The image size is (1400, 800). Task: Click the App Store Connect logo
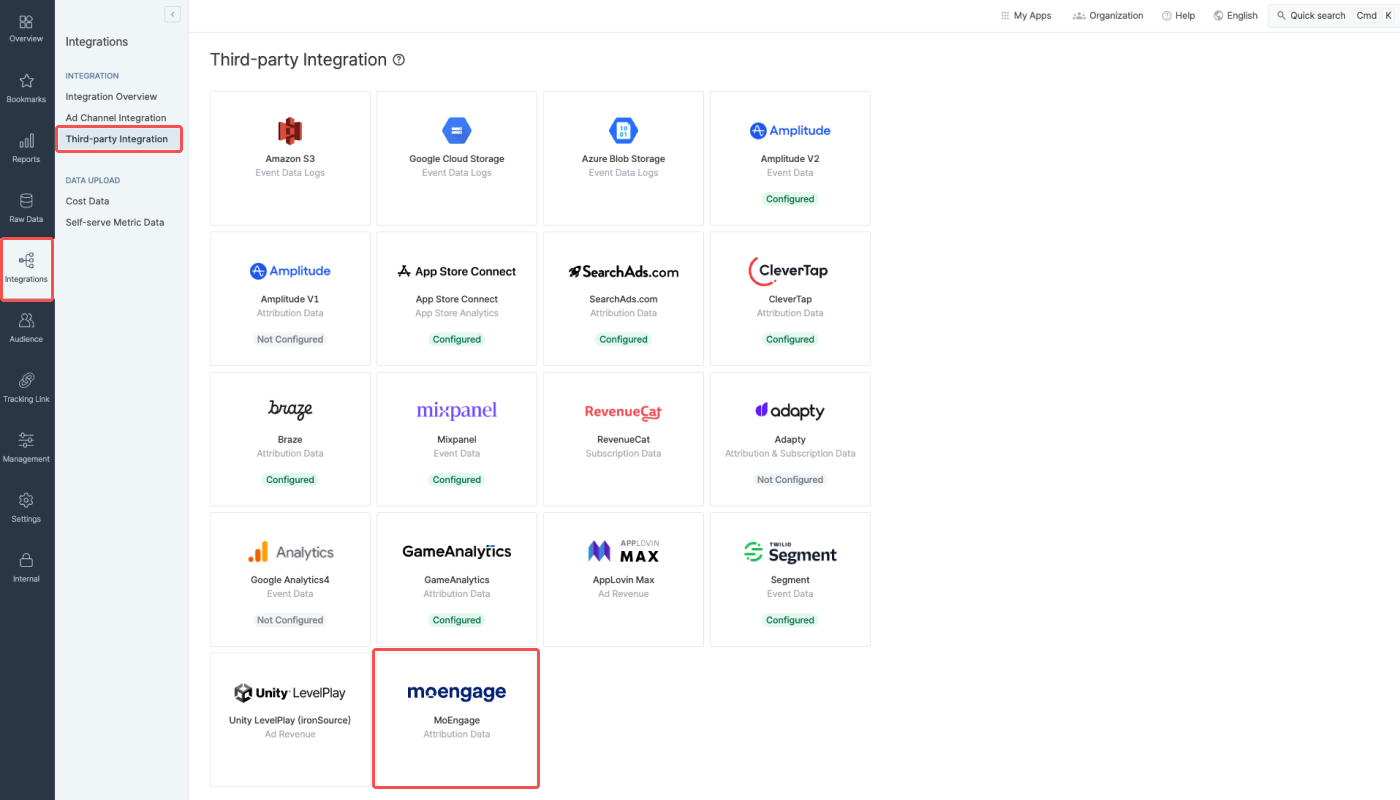[x=457, y=271]
